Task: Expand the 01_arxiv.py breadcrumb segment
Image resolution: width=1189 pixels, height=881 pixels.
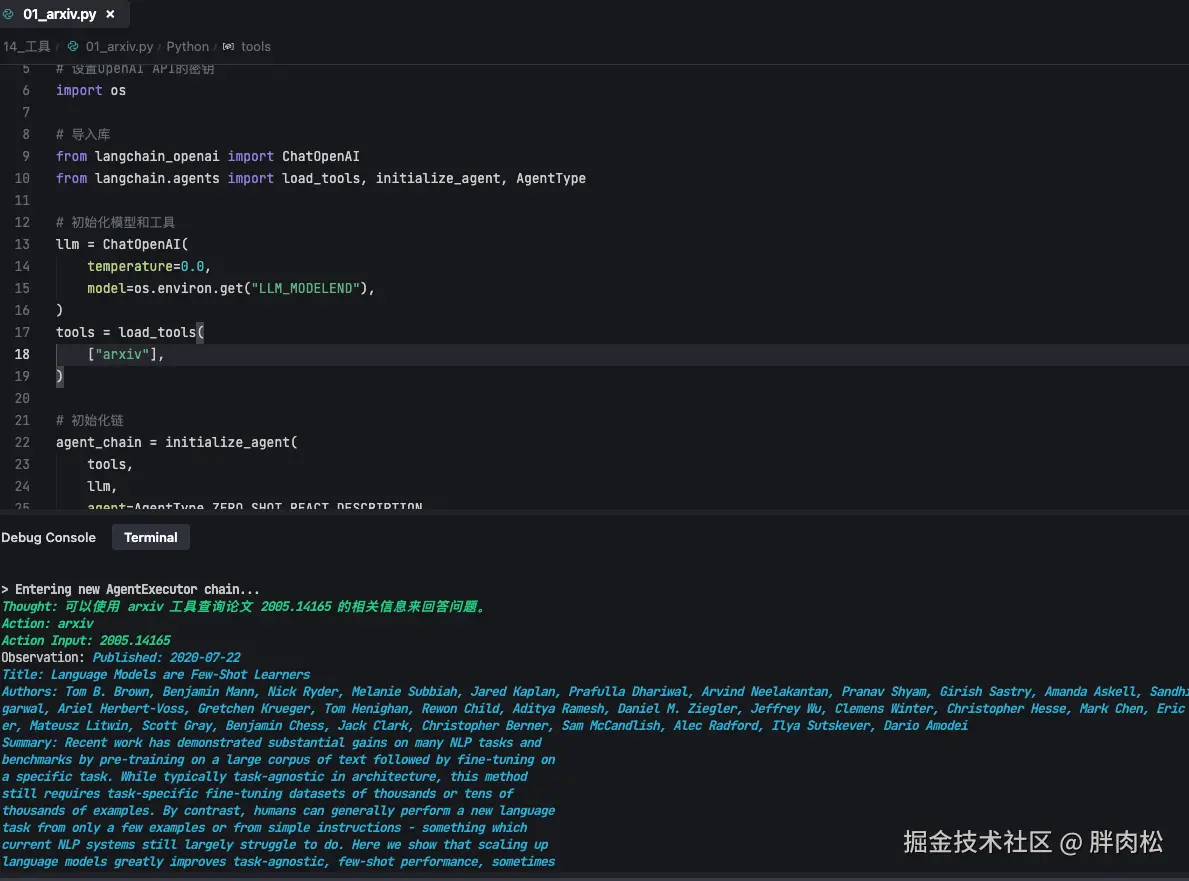Action: click(119, 47)
